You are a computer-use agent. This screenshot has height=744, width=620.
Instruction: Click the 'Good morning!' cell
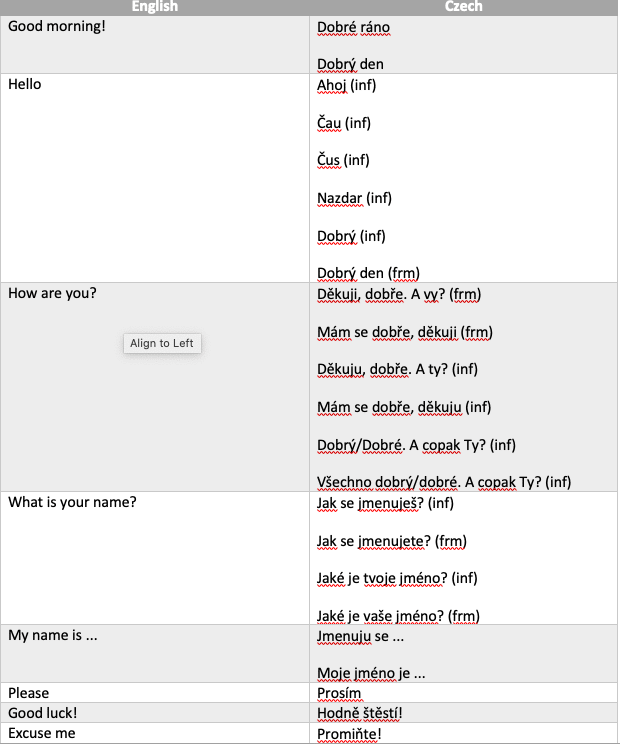[x=155, y=45]
